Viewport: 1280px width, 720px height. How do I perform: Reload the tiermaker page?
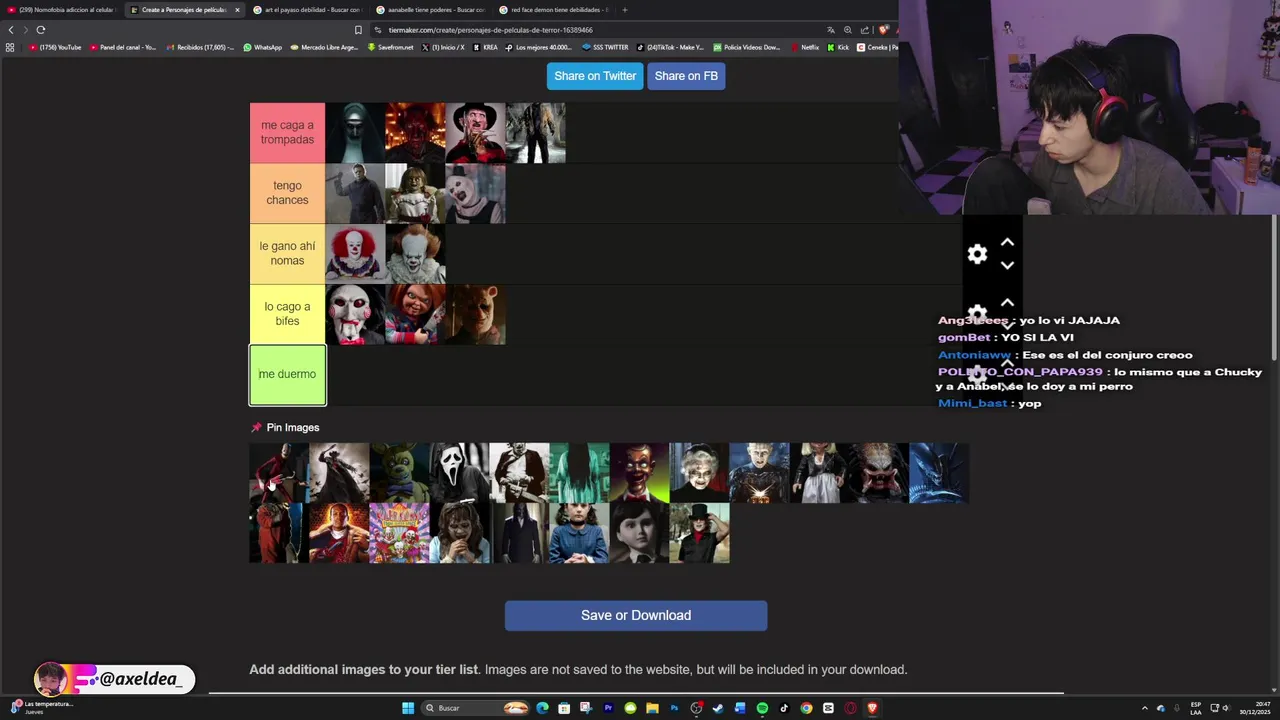pyautogui.click(x=41, y=30)
